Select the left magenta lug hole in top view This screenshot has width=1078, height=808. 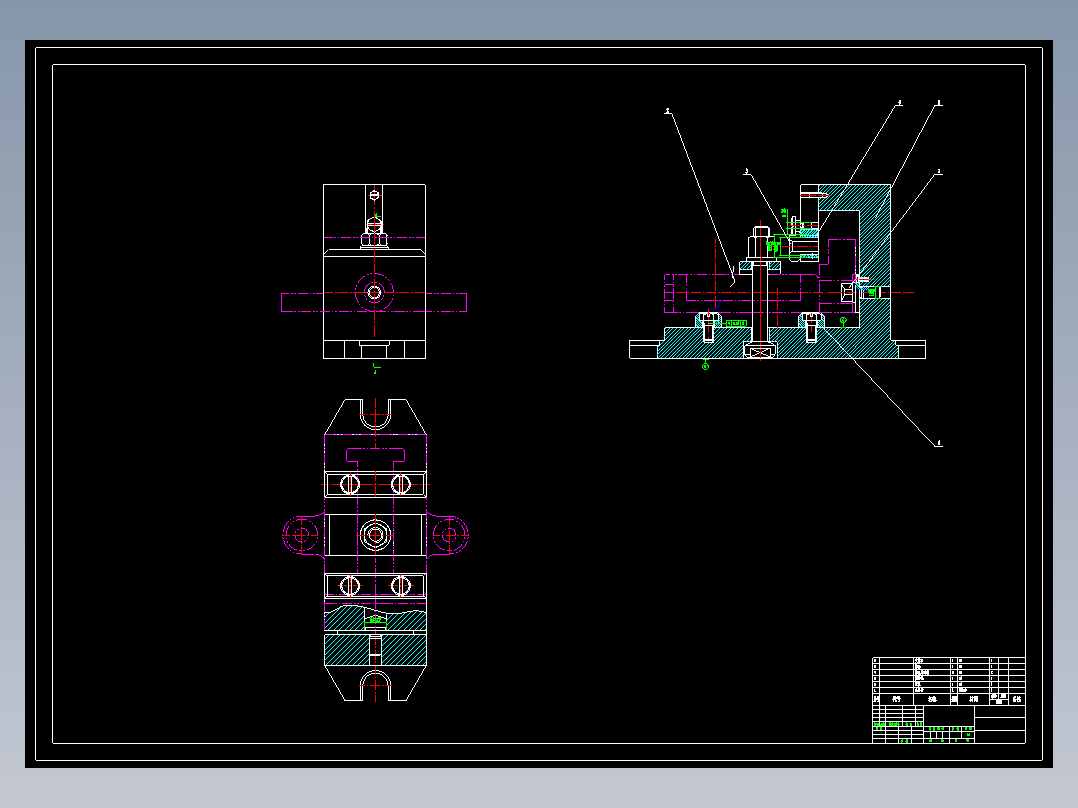pos(300,534)
